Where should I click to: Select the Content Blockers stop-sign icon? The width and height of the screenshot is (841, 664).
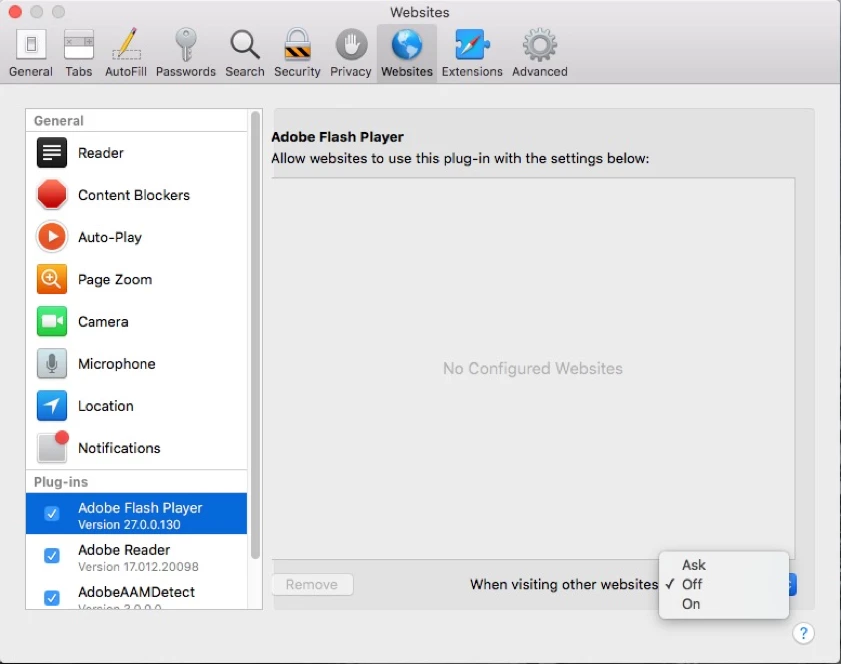tap(51, 195)
